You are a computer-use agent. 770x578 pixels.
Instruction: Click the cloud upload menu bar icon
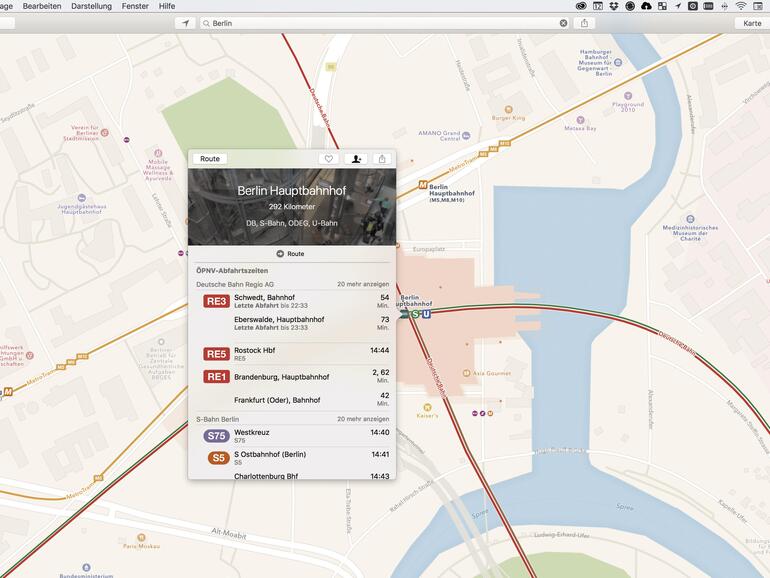pyautogui.click(x=646, y=6)
